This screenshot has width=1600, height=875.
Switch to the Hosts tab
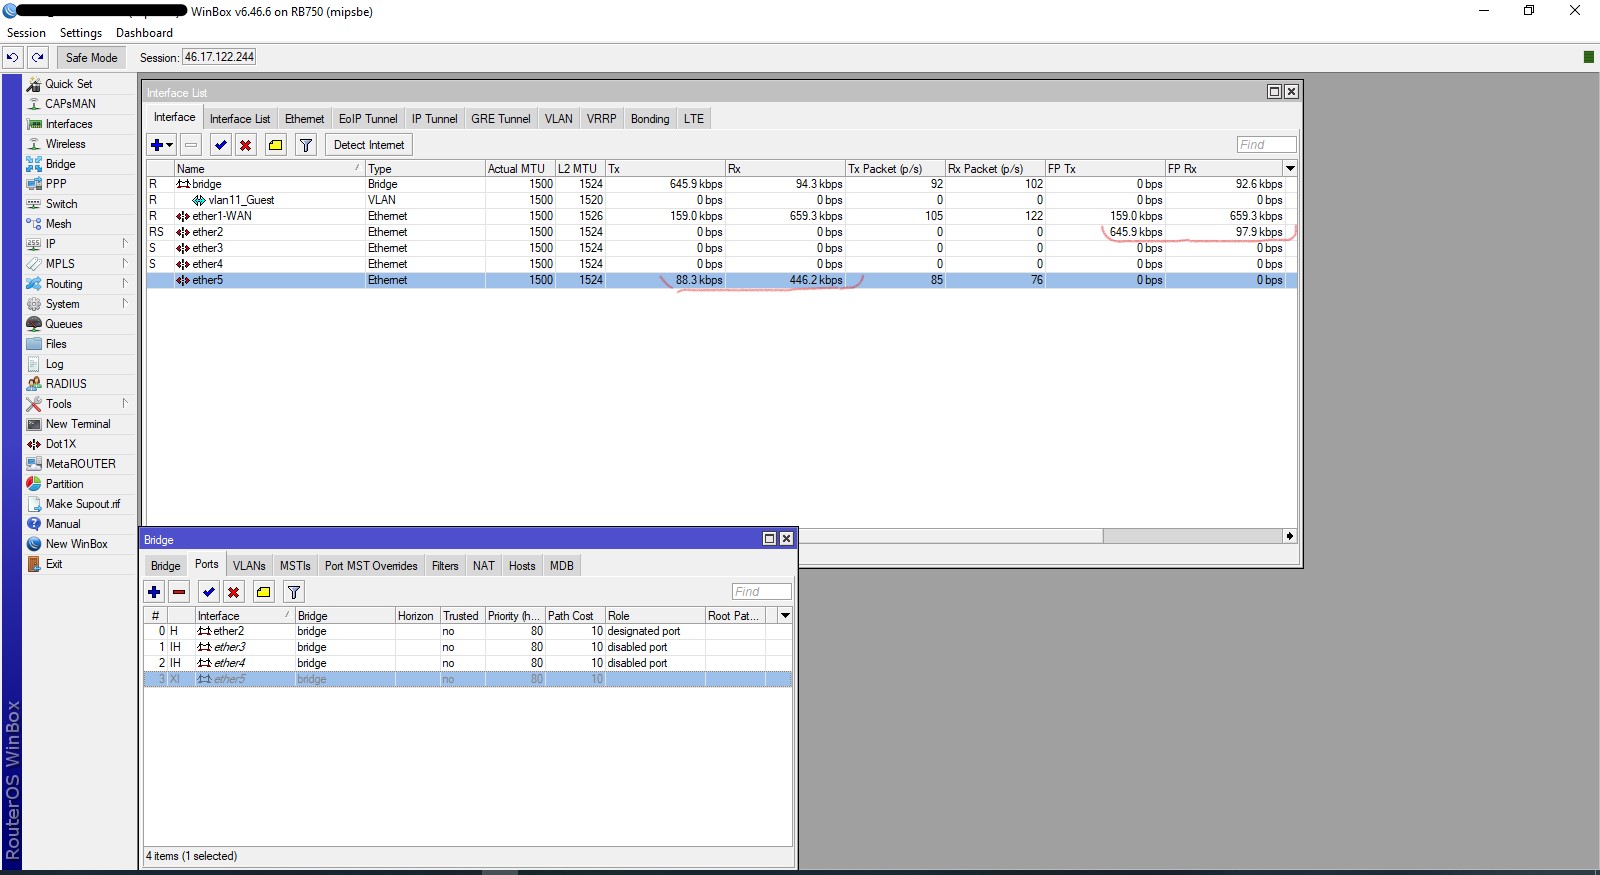(522, 565)
